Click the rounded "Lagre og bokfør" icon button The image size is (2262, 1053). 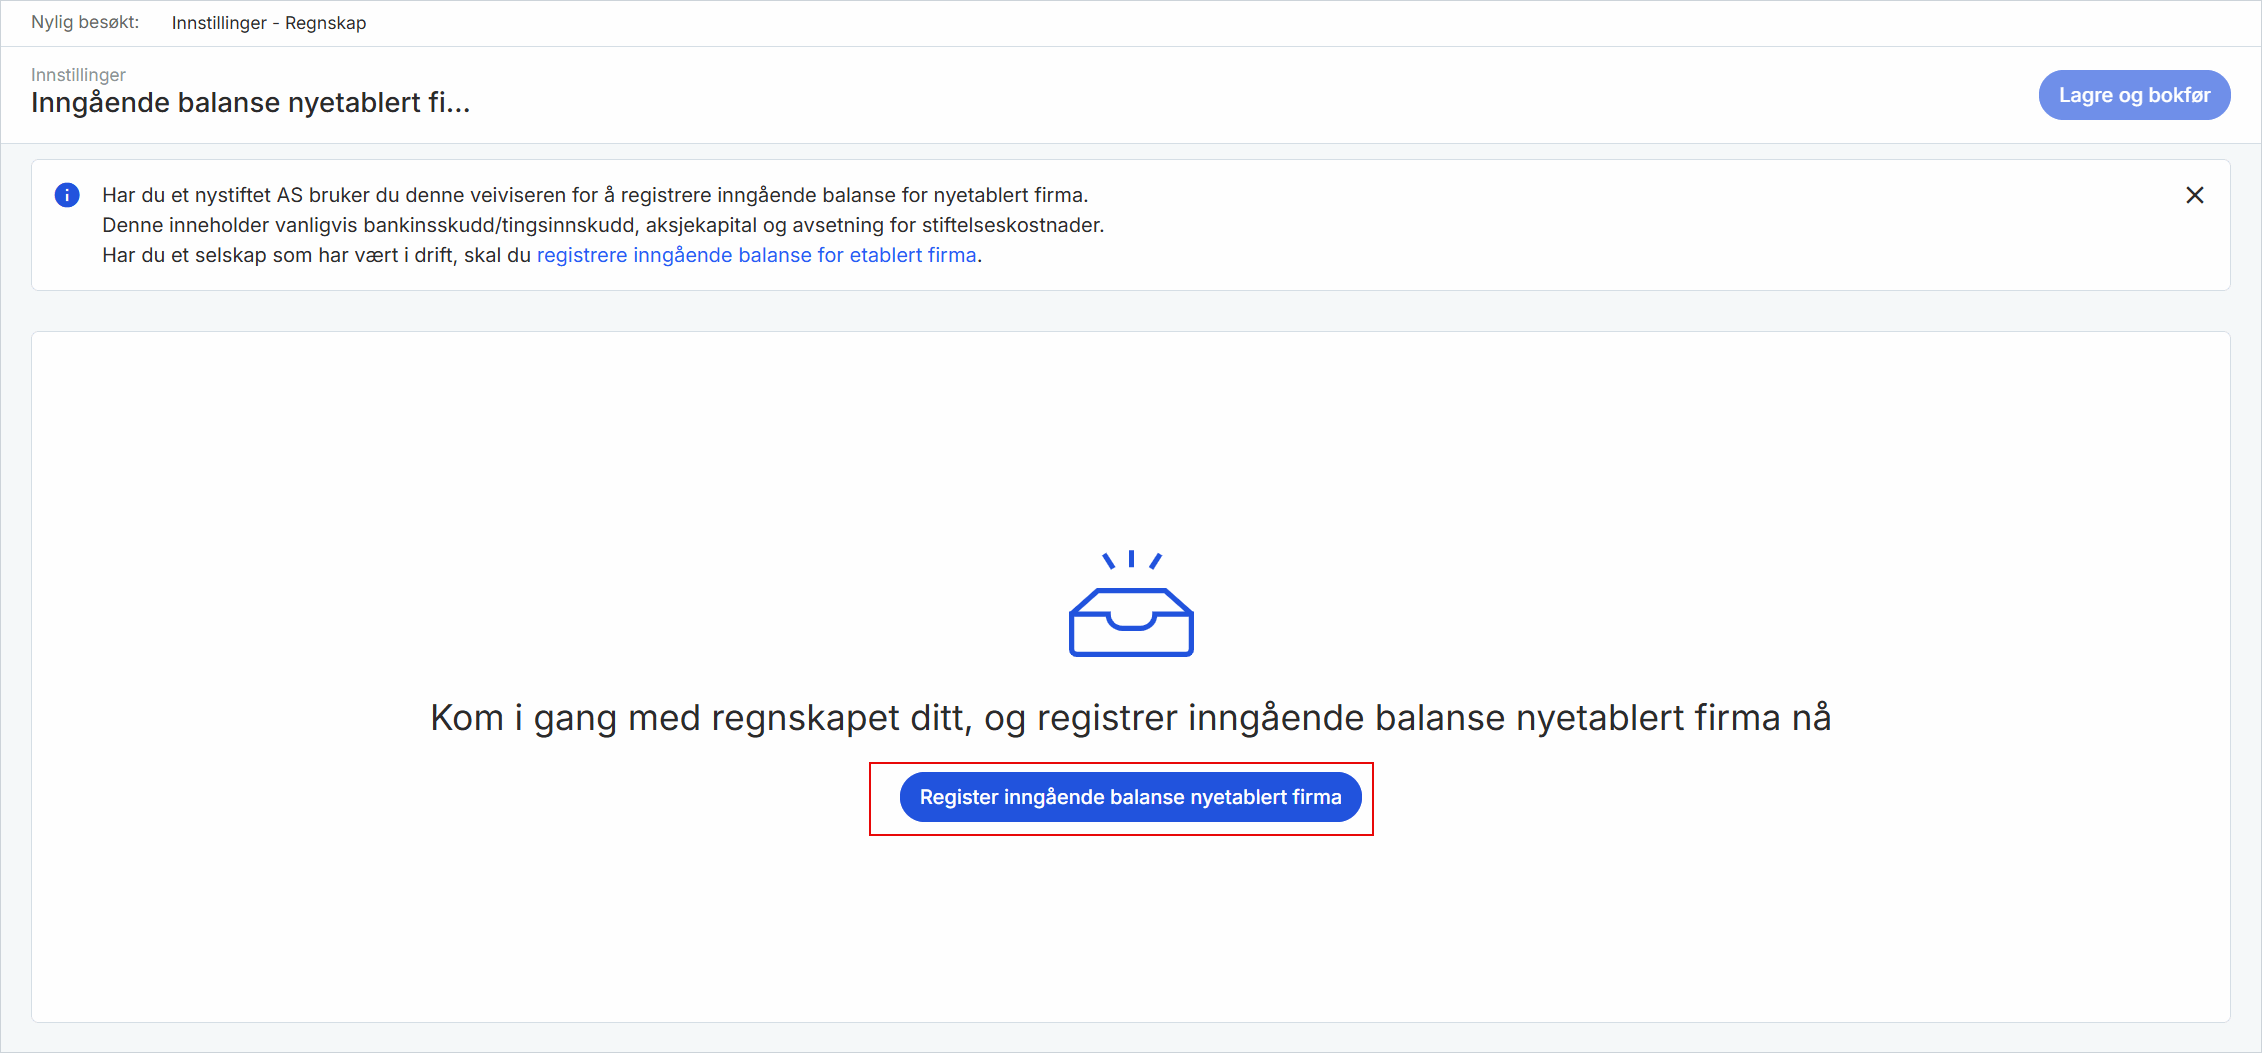(x=2134, y=95)
